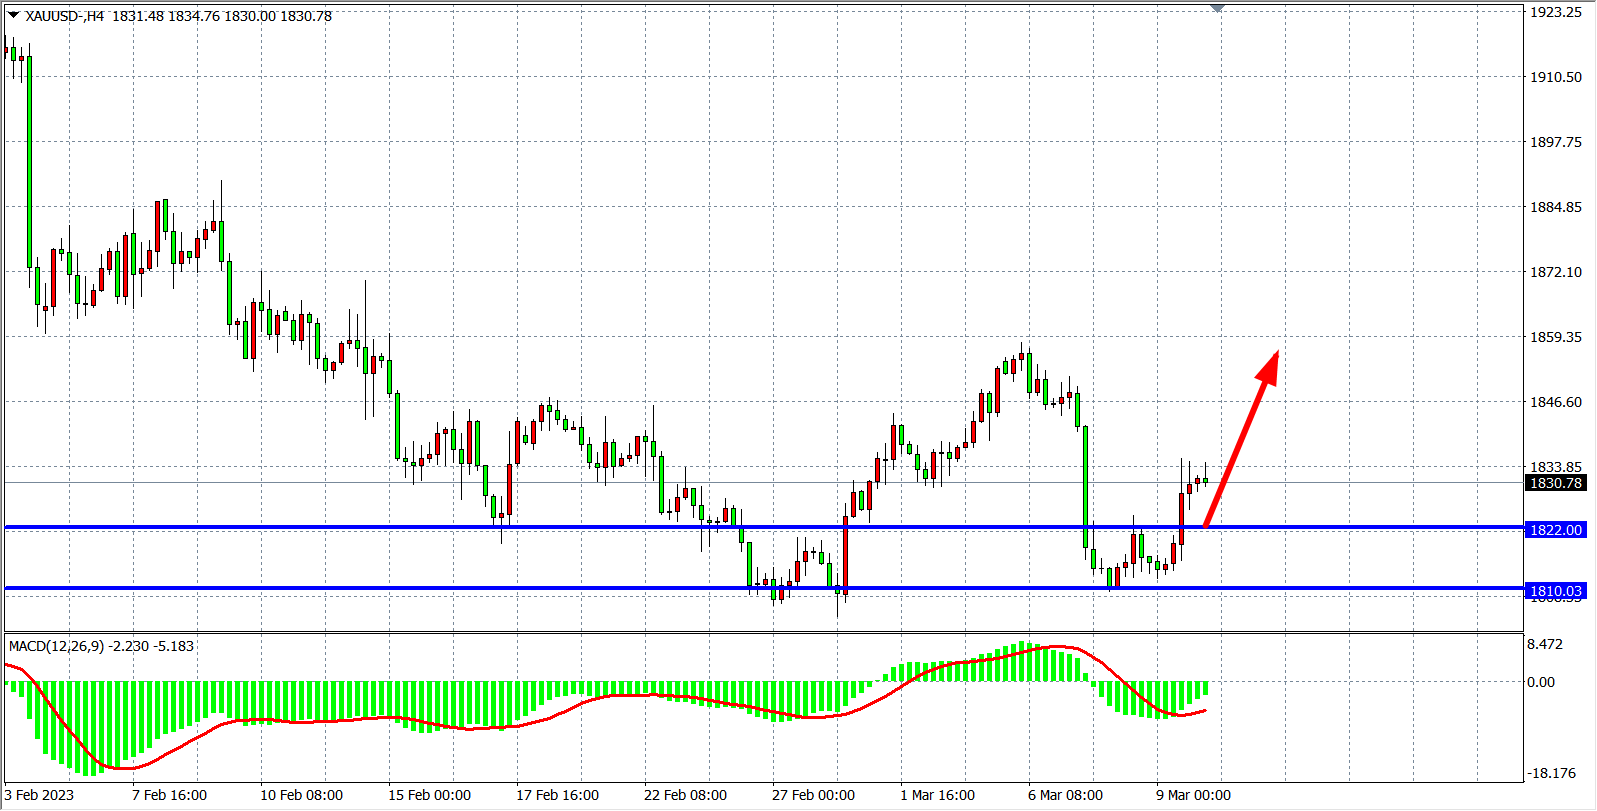The image size is (1597, 811).
Task: Click the red upward arrow head
Action: coord(1269,364)
